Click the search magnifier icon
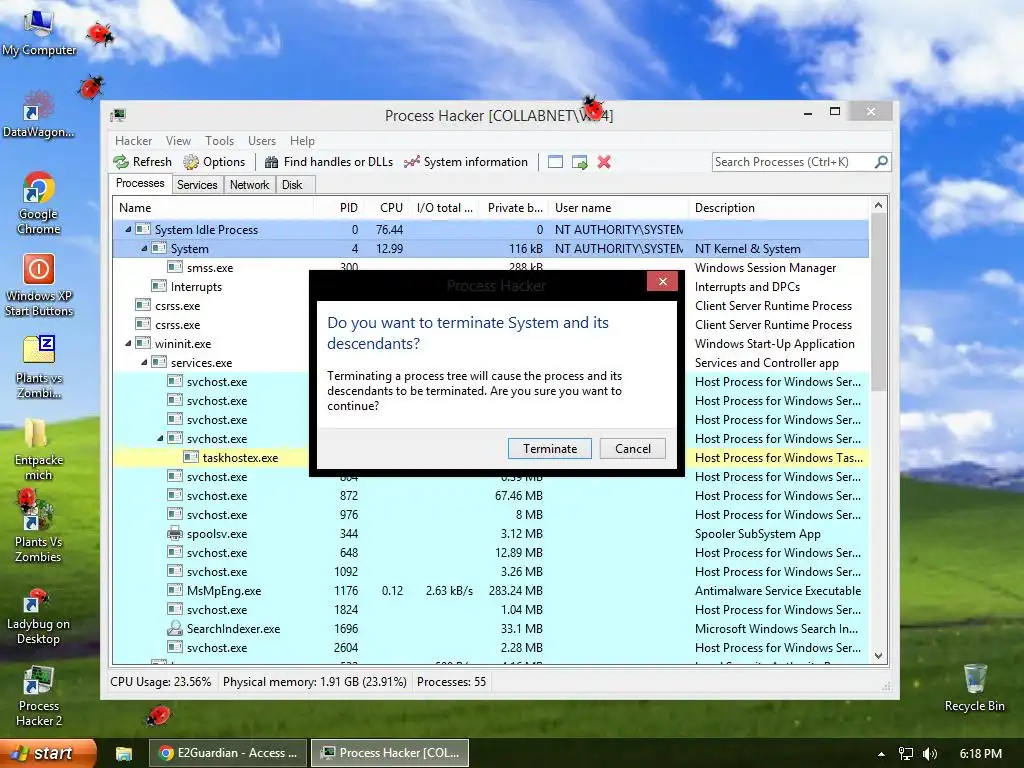The image size is (1024, 768). [x=881, y=161]
